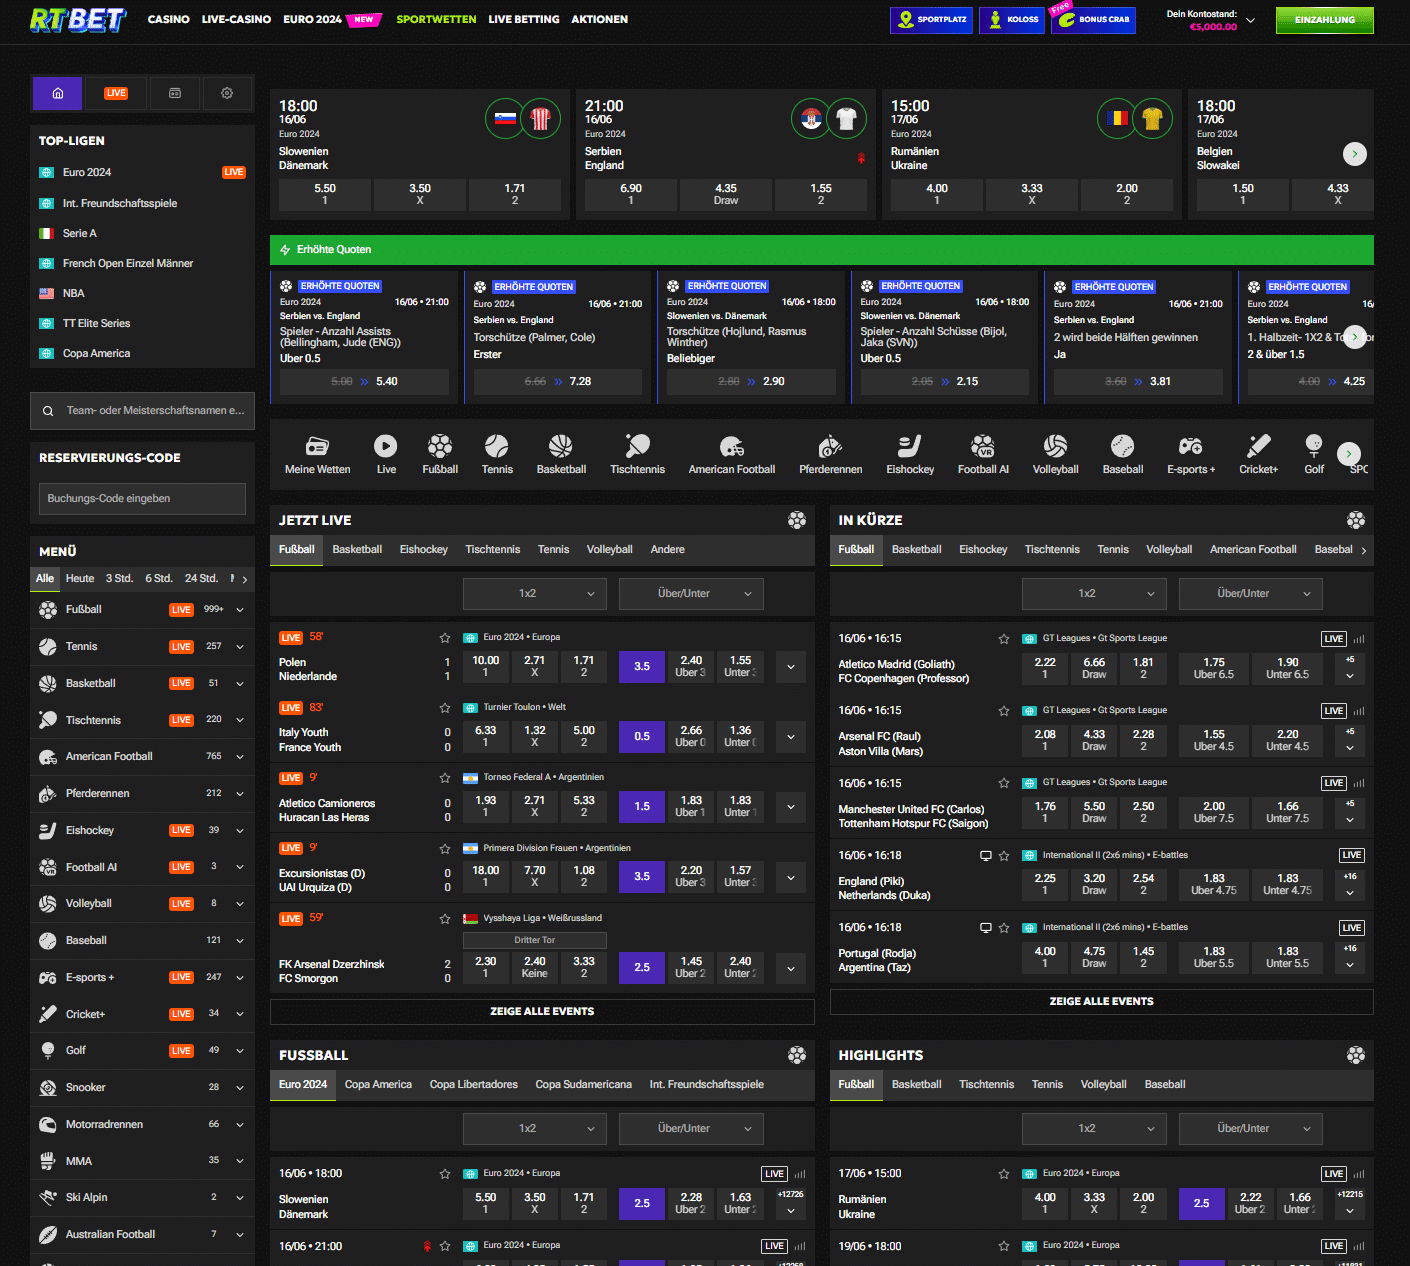1410x1266 pixels.
Task: Focus the Buchungs-Code eingeben field
Action: [142, 499]
